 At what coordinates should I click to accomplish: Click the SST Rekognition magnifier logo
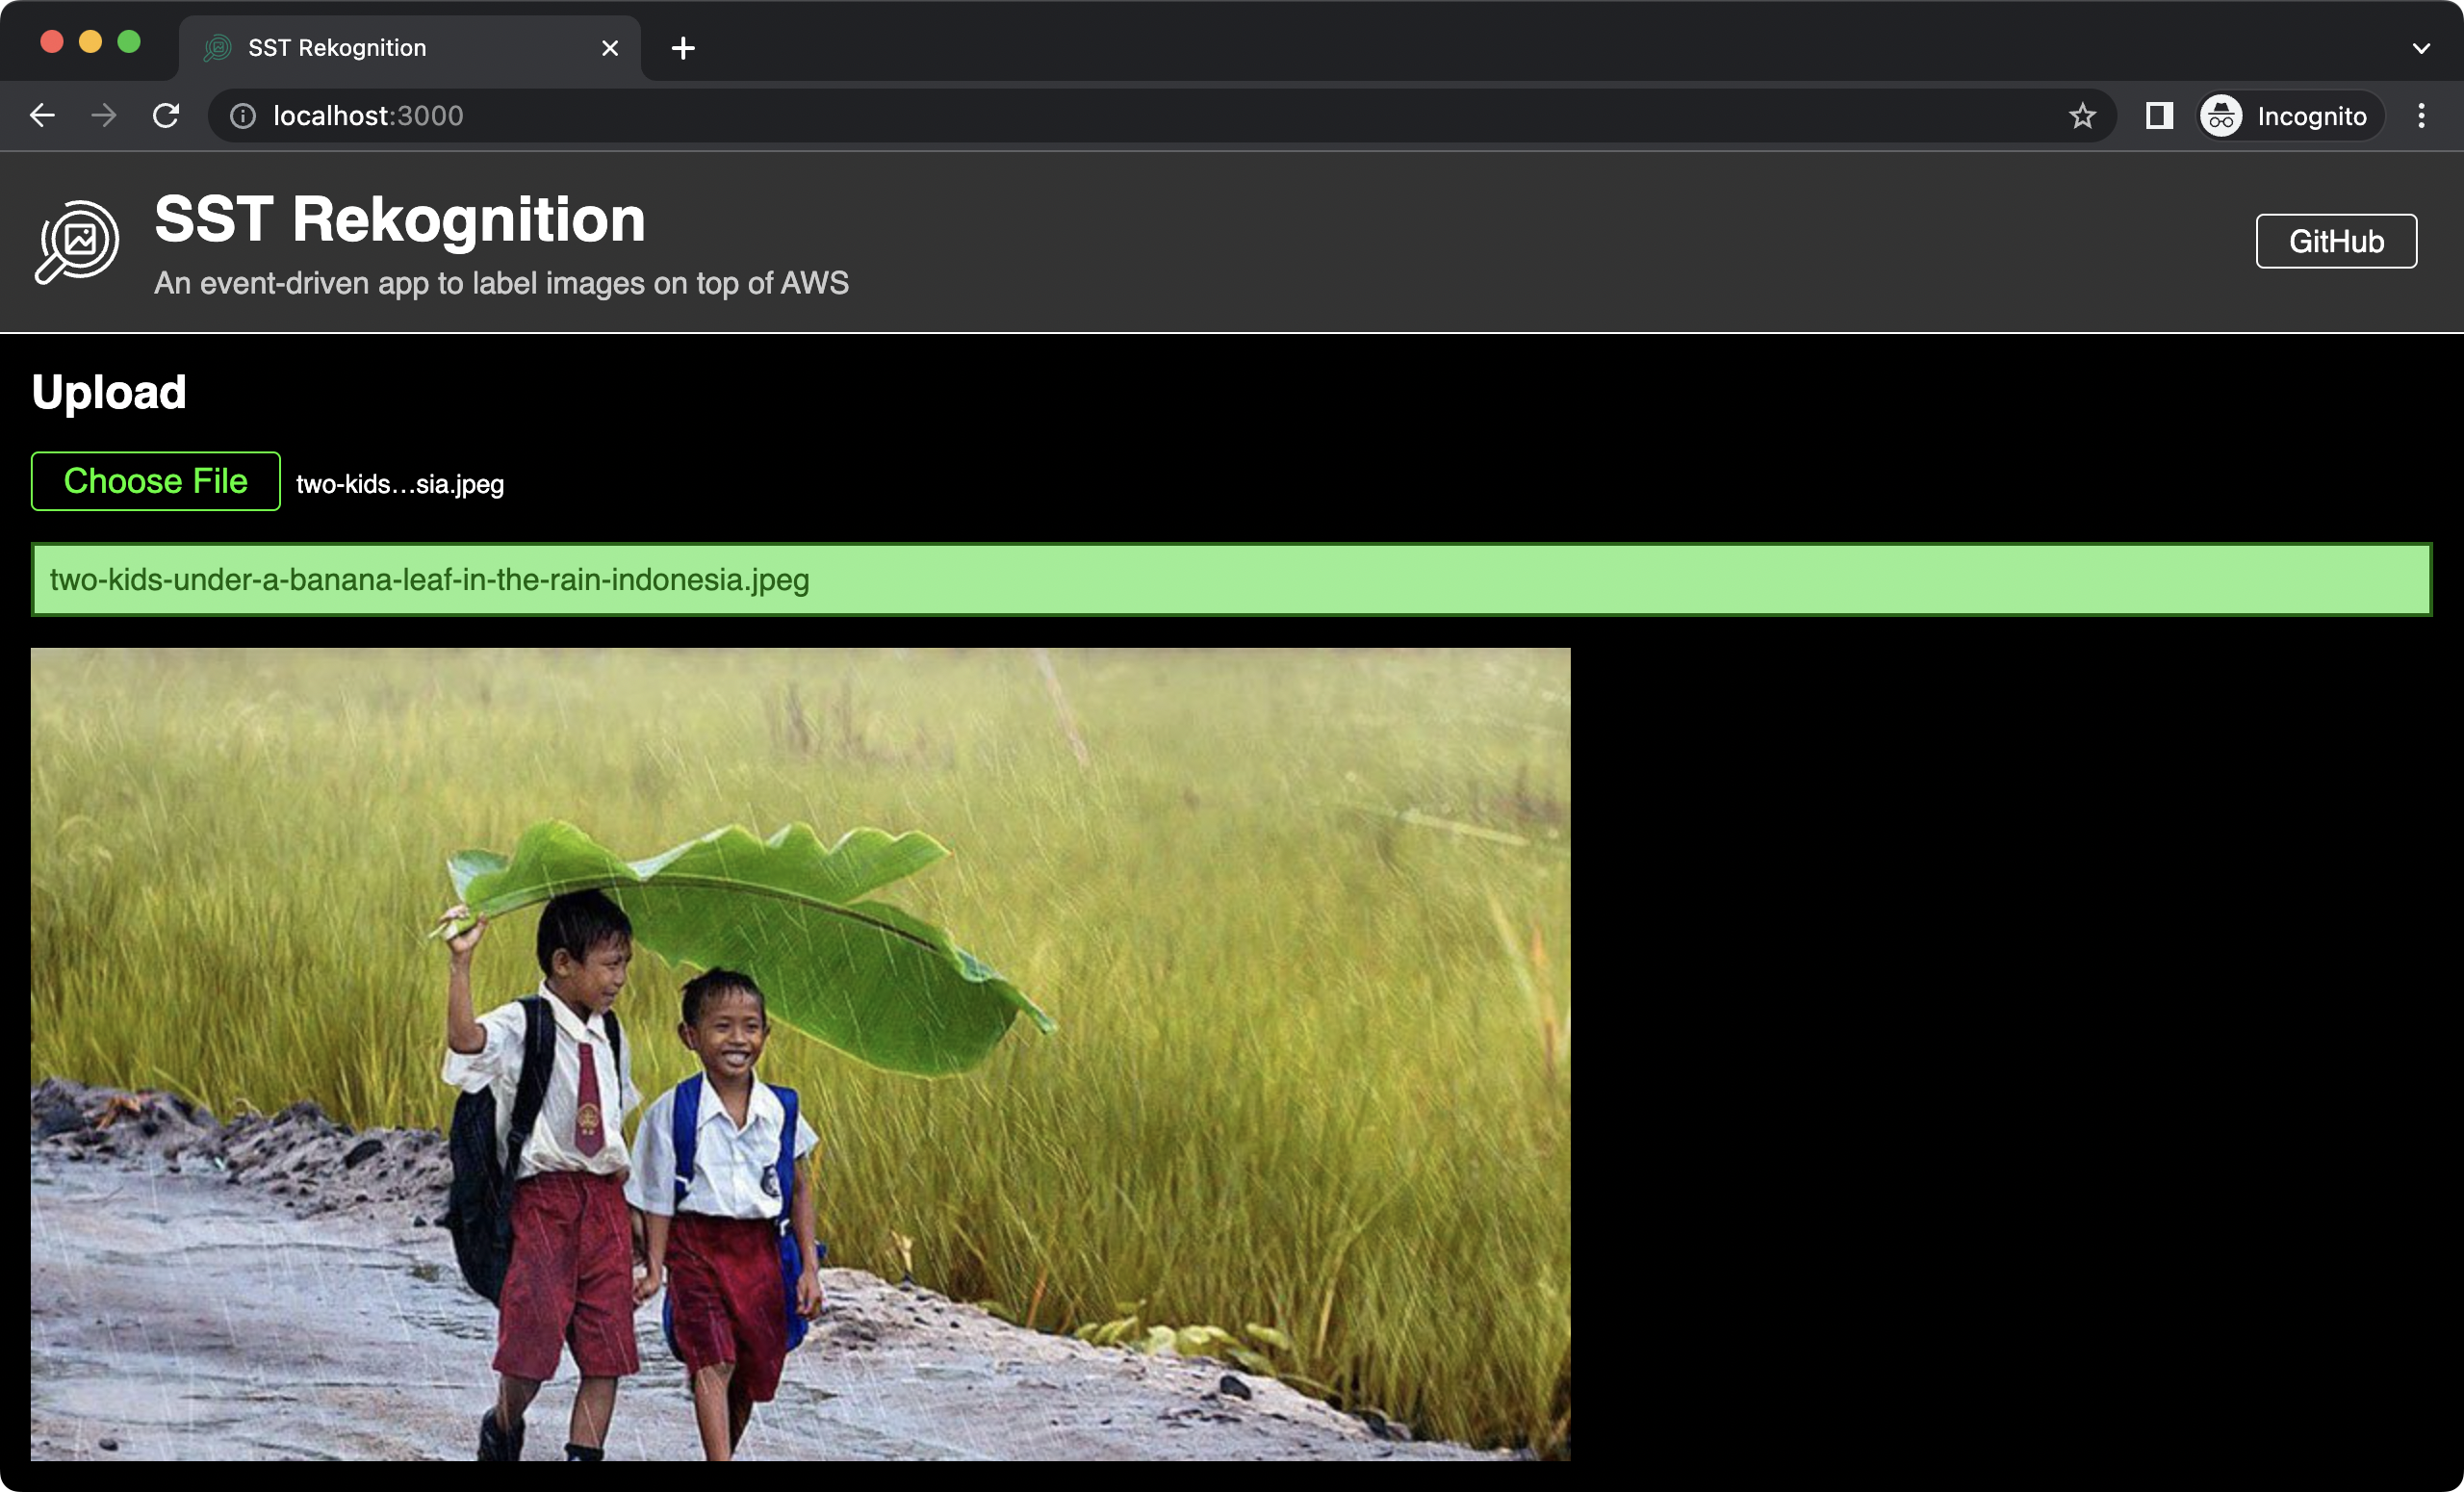tap(77, 242)
